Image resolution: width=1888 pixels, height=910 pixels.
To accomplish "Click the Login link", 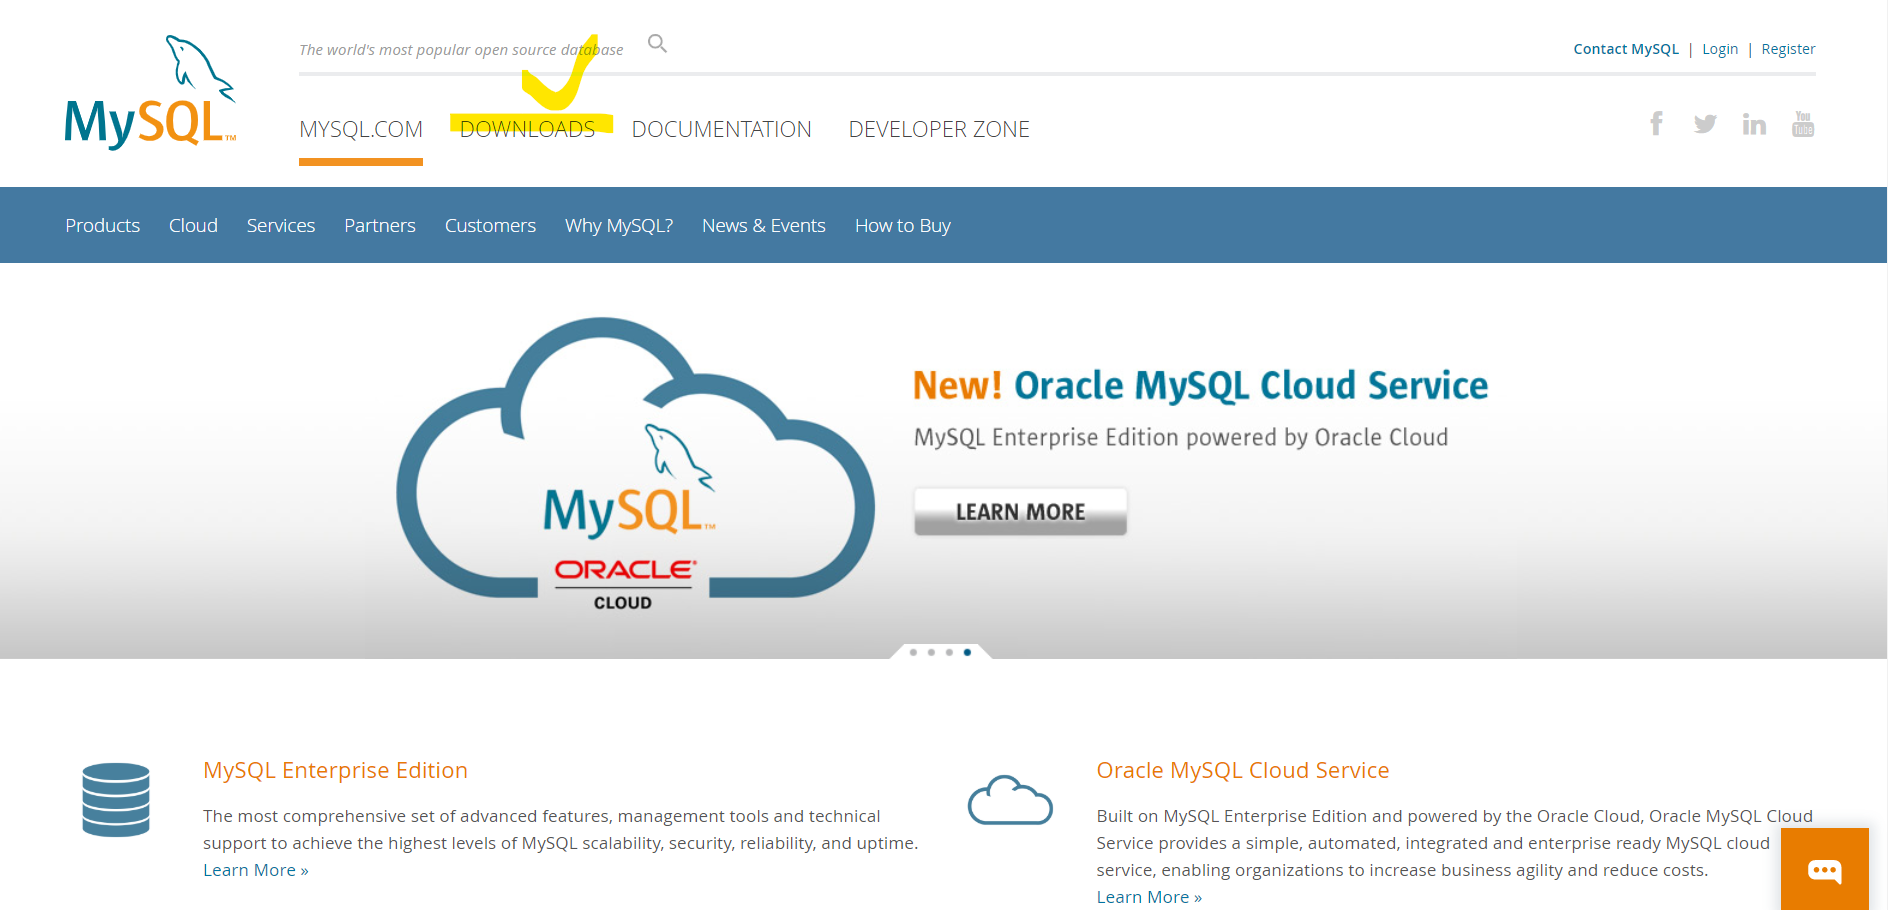I will (x=1720, y=49).
